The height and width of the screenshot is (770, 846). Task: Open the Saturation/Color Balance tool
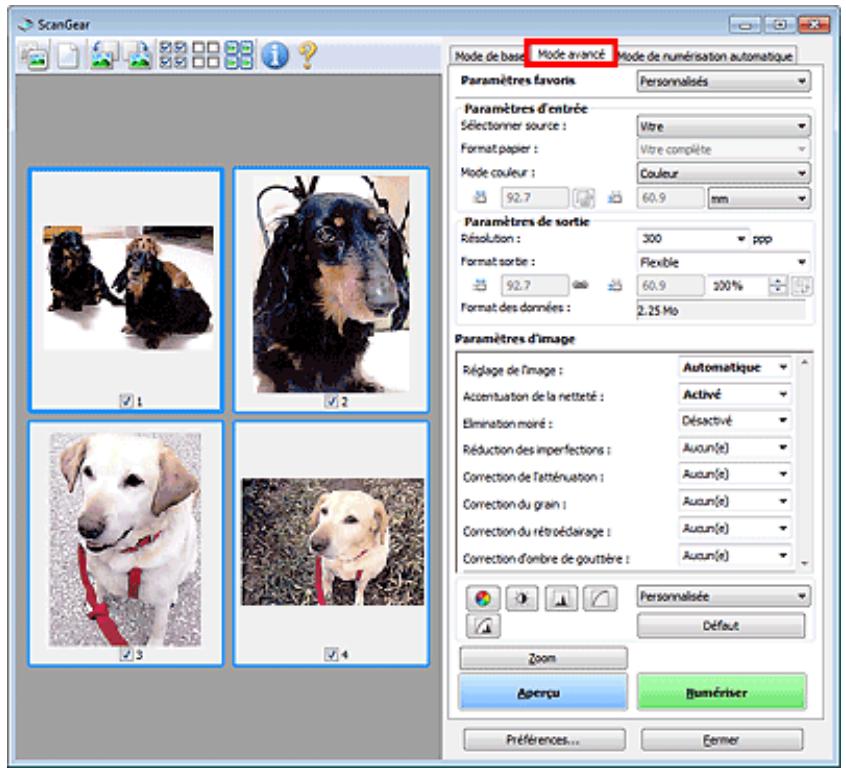coord(482,598)
